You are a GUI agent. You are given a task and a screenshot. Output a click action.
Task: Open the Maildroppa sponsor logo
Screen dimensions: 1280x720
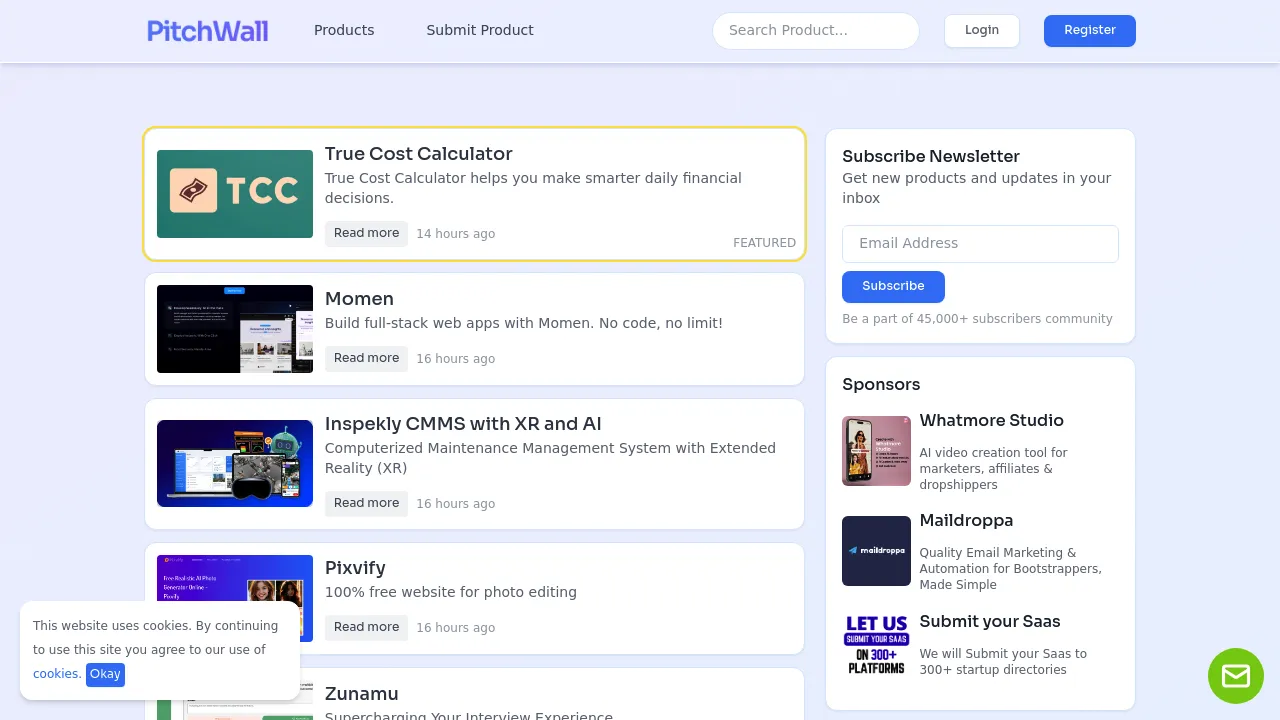[876, 551]
